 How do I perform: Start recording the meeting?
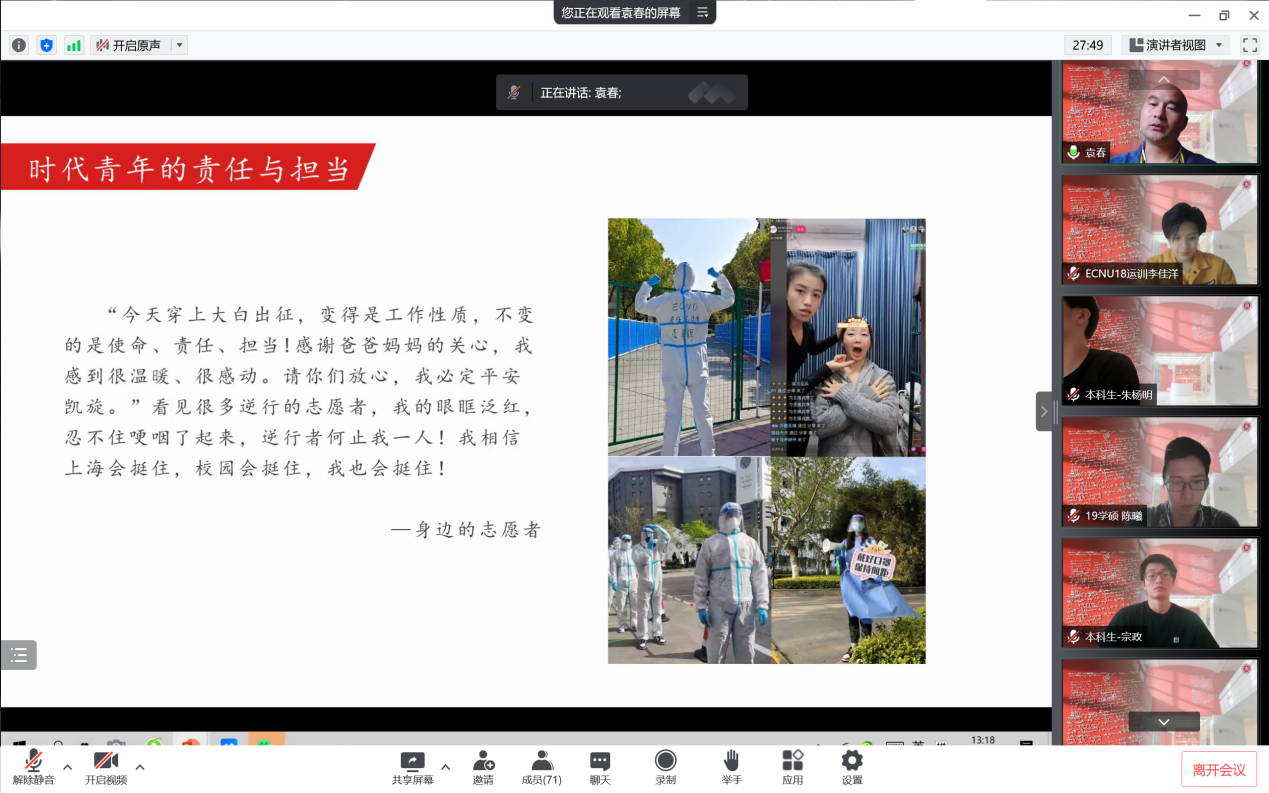pyautogui.click(x=665, y=767)
